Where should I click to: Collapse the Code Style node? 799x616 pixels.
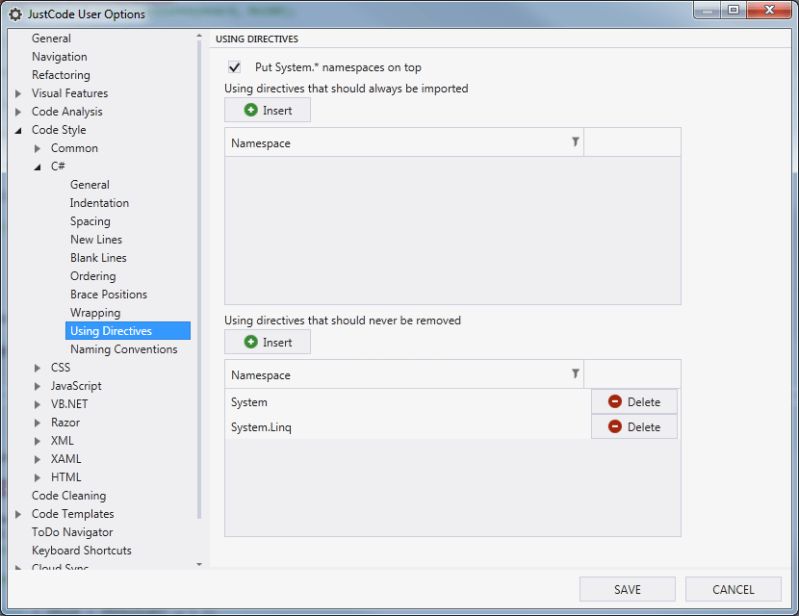18,130
